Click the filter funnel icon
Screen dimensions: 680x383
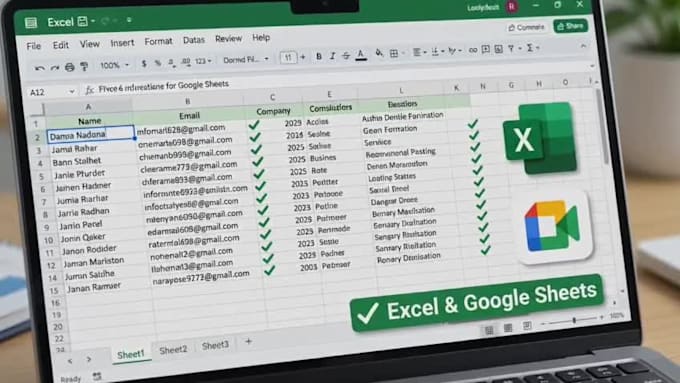pos(511,49)
